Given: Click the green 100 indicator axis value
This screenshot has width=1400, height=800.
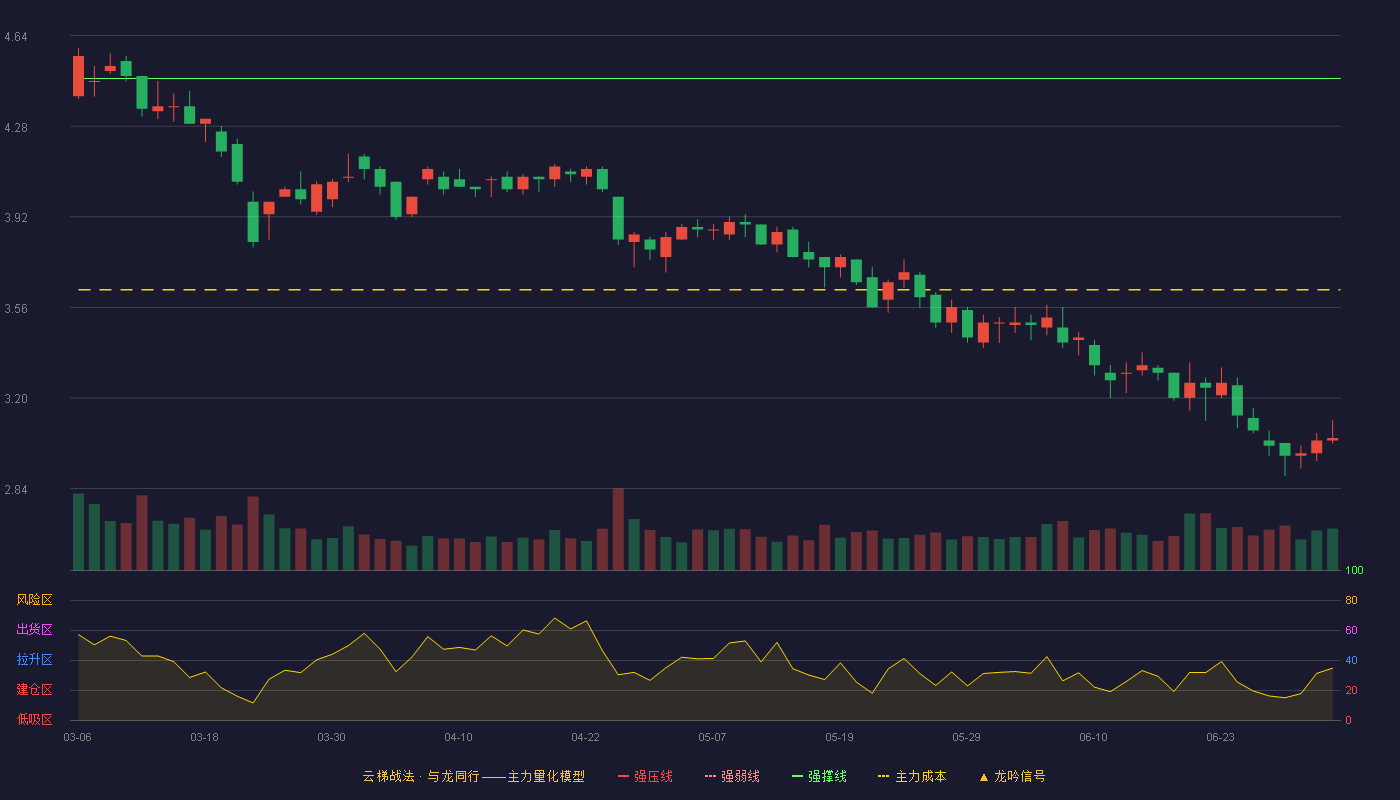Looking at the screenshot, I should pyautogui.click(x=1354, y=571).
